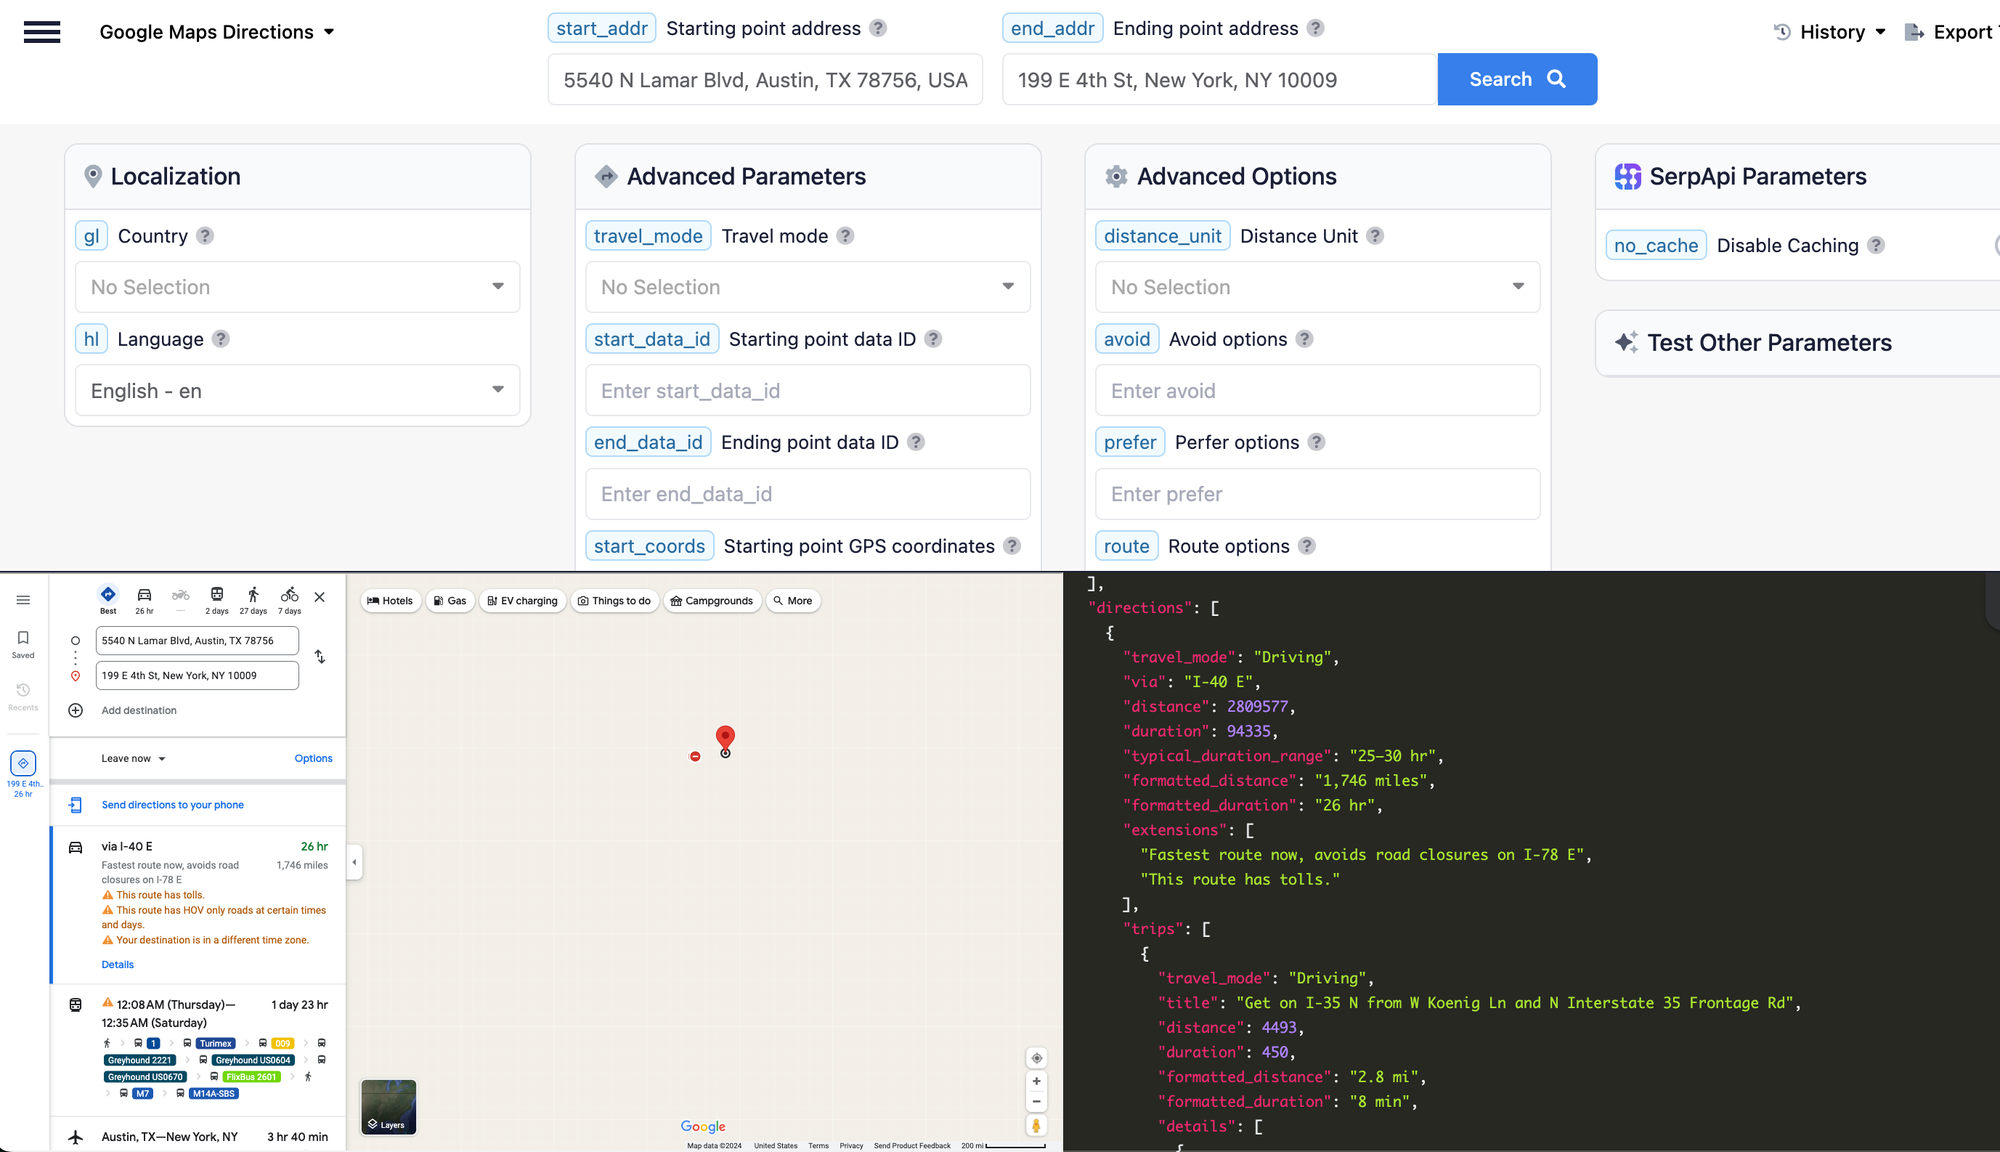Open the Country gl dropdown
The image size is (2000, 1152).
297,287
